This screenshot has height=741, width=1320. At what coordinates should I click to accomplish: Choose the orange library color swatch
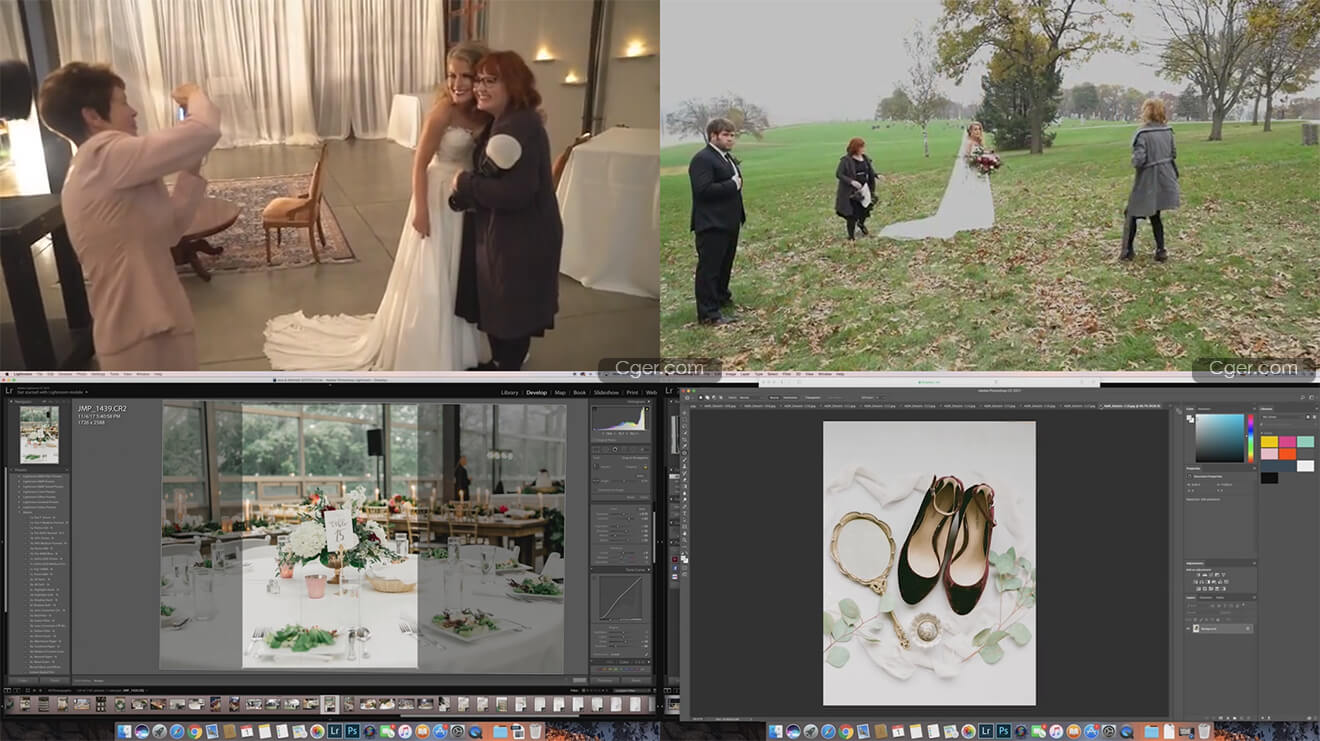coord(1287,453)
